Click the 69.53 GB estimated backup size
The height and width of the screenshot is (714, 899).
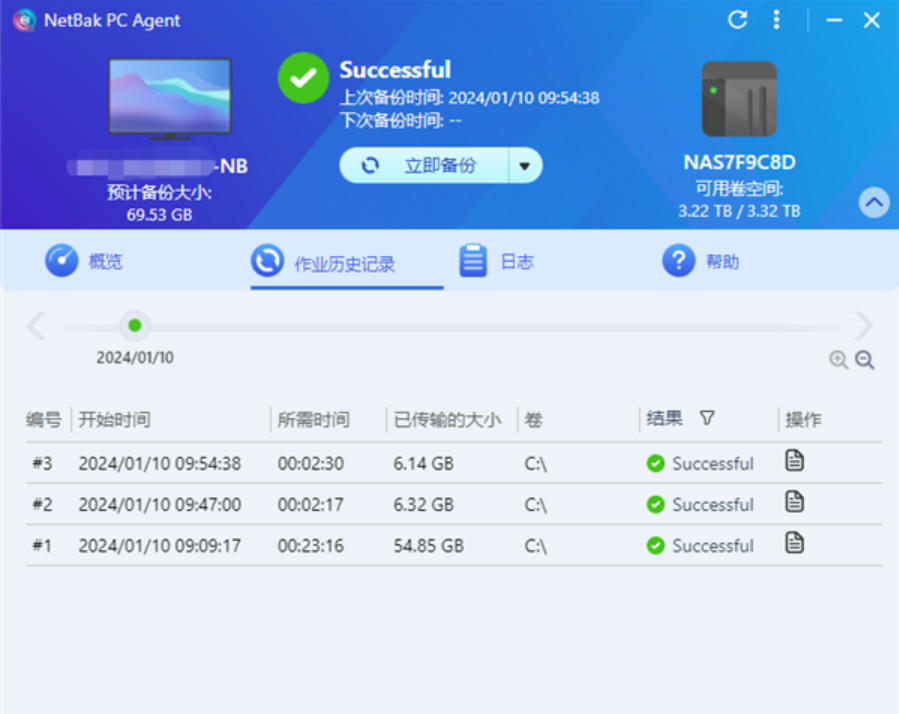click(x=159, y=215)
